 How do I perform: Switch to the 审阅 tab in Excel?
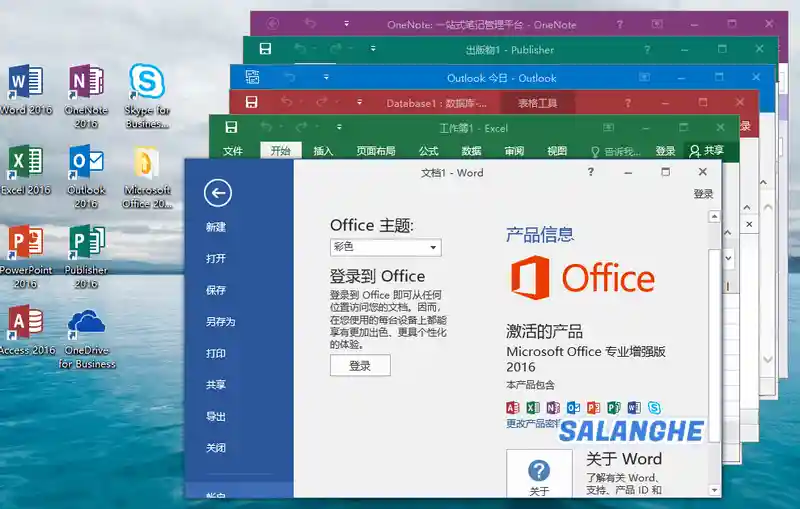tap(514, 151)
